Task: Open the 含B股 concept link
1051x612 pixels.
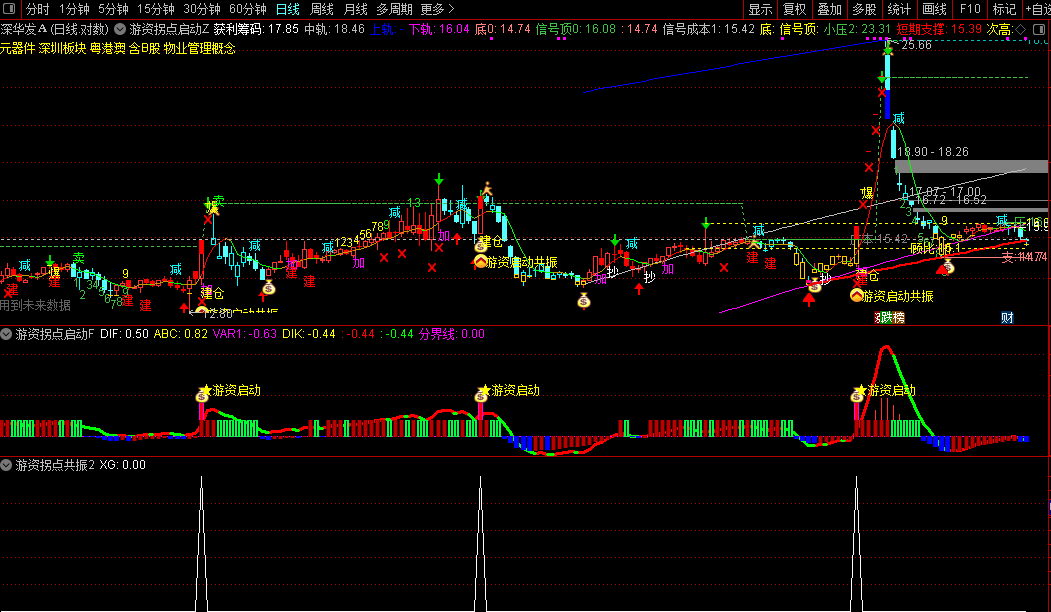Action: pos(145,48)
